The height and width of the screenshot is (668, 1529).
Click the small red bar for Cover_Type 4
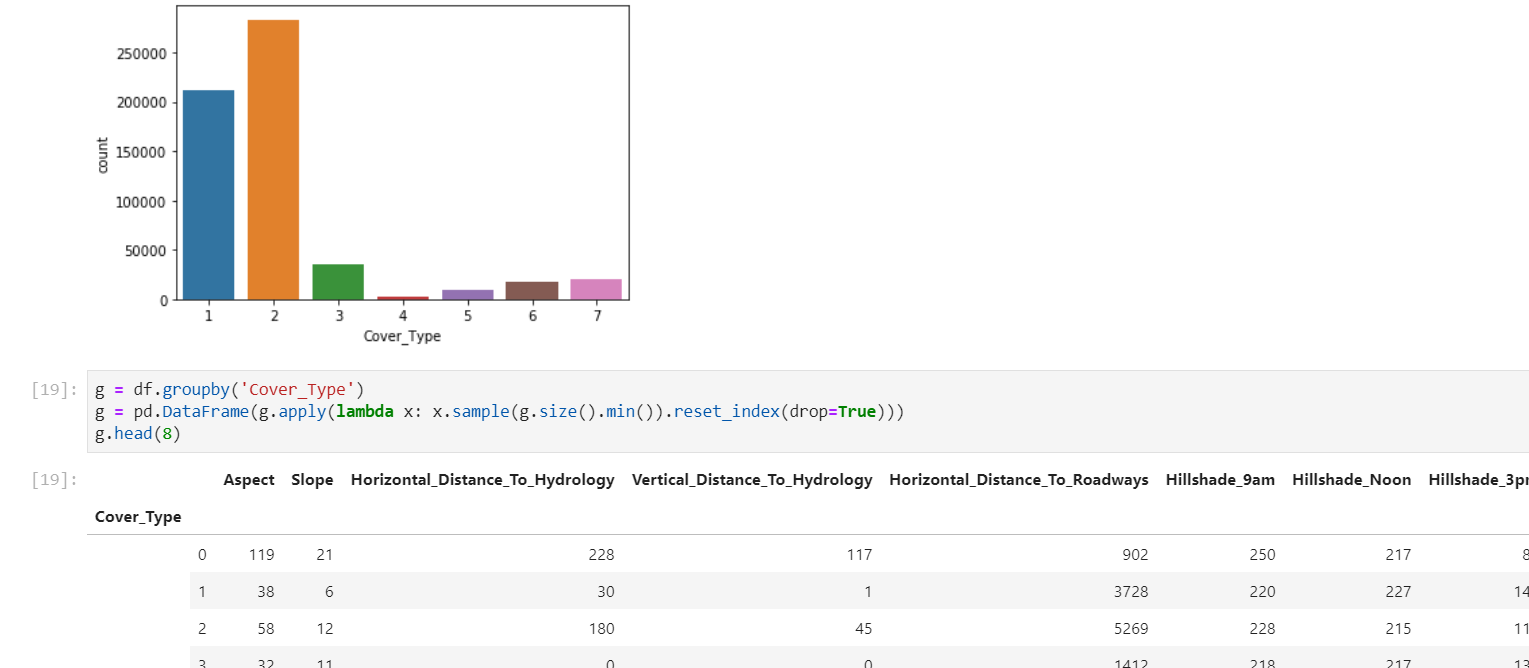pyautogui.click(x=402, y=296)
